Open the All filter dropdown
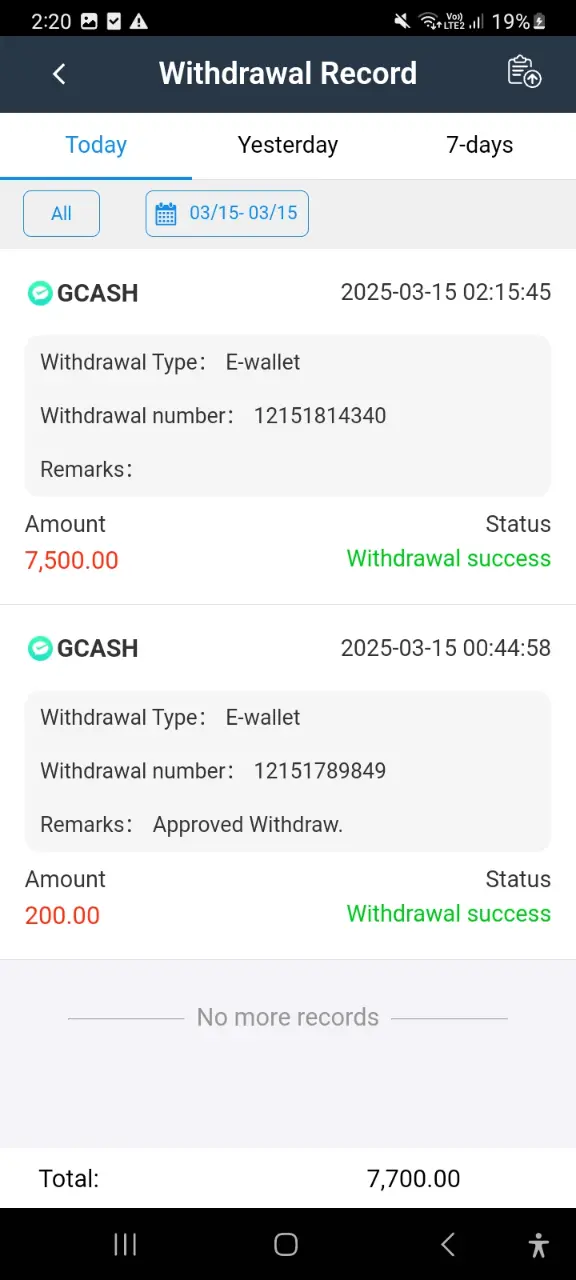576x1280 pixels. pos(61,213)
